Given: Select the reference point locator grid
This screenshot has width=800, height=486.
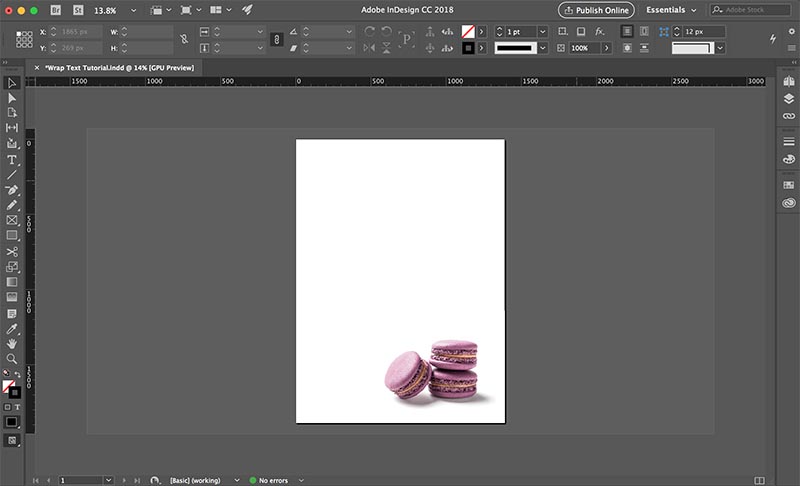Looking at the screenshot, I should (x=24, y=39).
